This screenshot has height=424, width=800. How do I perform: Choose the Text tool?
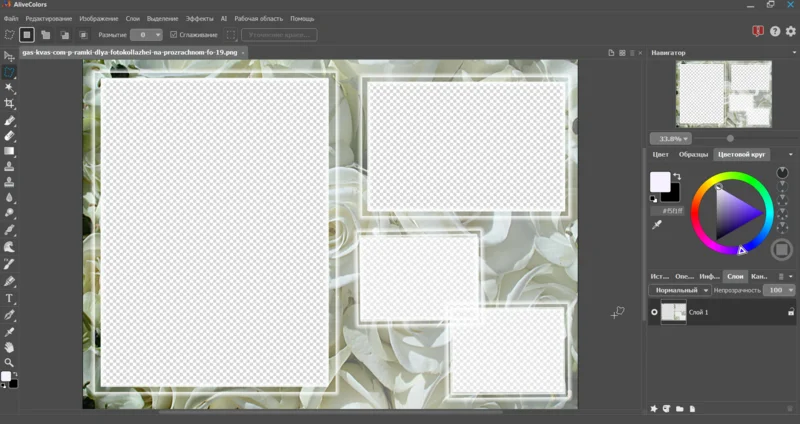click(x=10, y=298)
